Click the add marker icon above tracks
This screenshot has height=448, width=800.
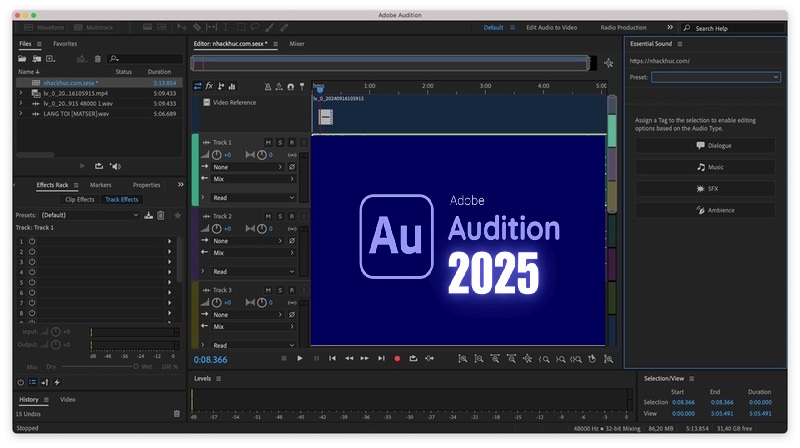(x=302, y=87)
